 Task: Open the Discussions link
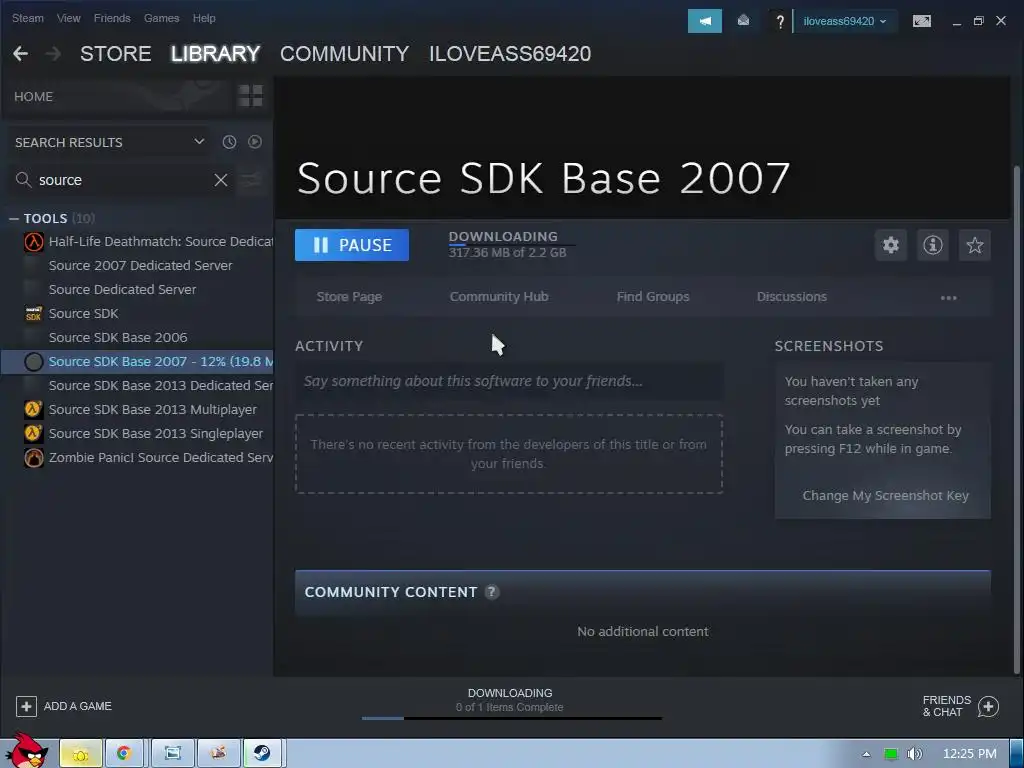[x=792, y=296]
